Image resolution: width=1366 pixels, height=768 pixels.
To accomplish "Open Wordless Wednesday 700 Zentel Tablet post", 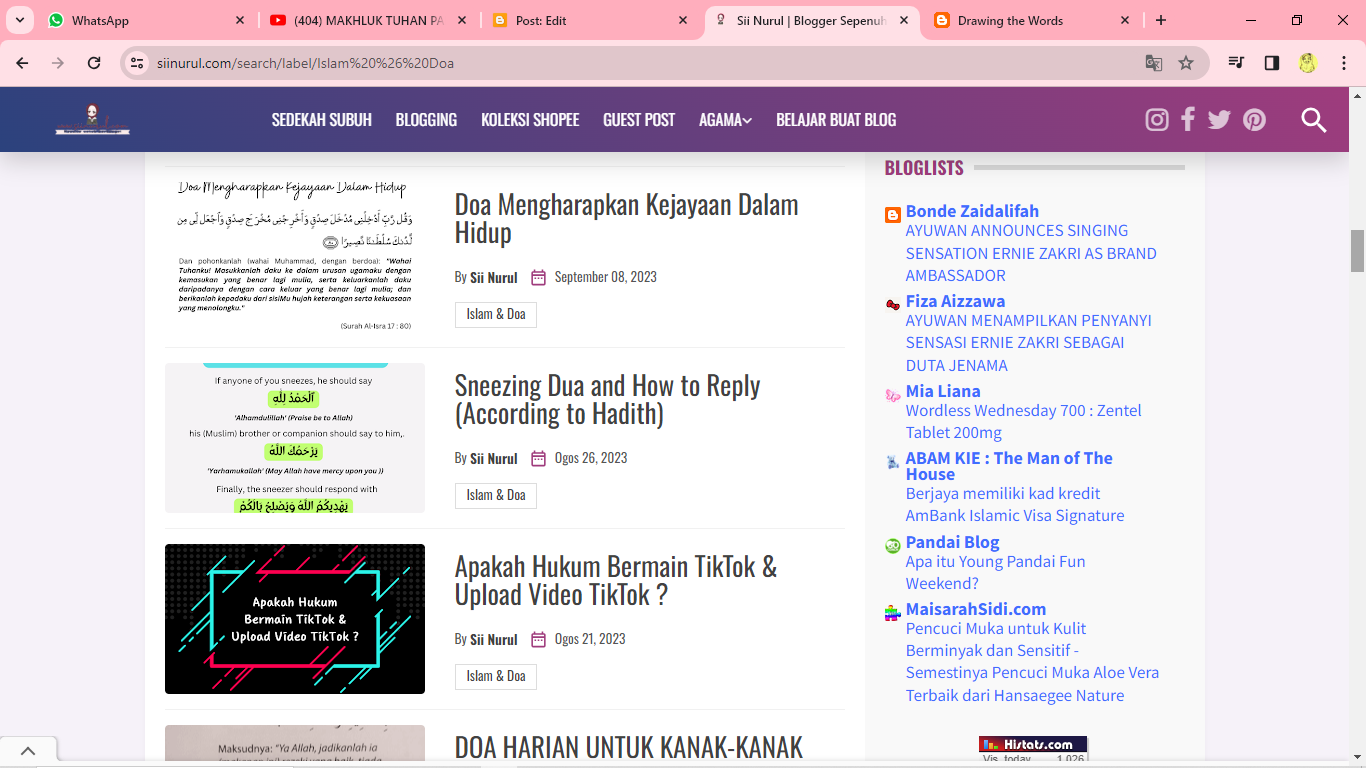I will (x=1023, y=421).
